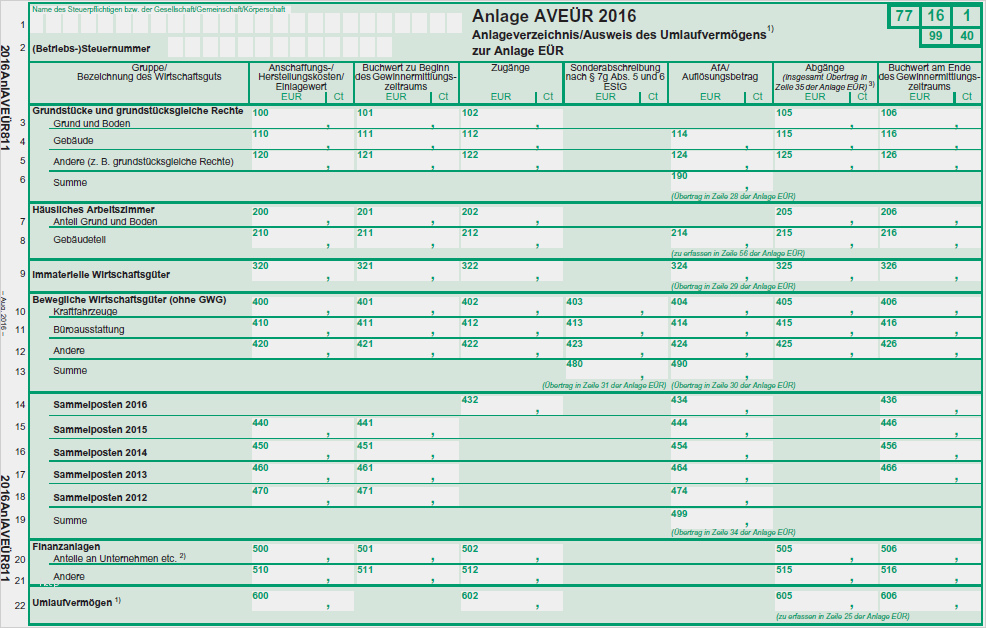Select field 202 Zugänge for Anteil Grund und Boden
The height and width of the screenshot is (628, 986).
tap(509, 217)
